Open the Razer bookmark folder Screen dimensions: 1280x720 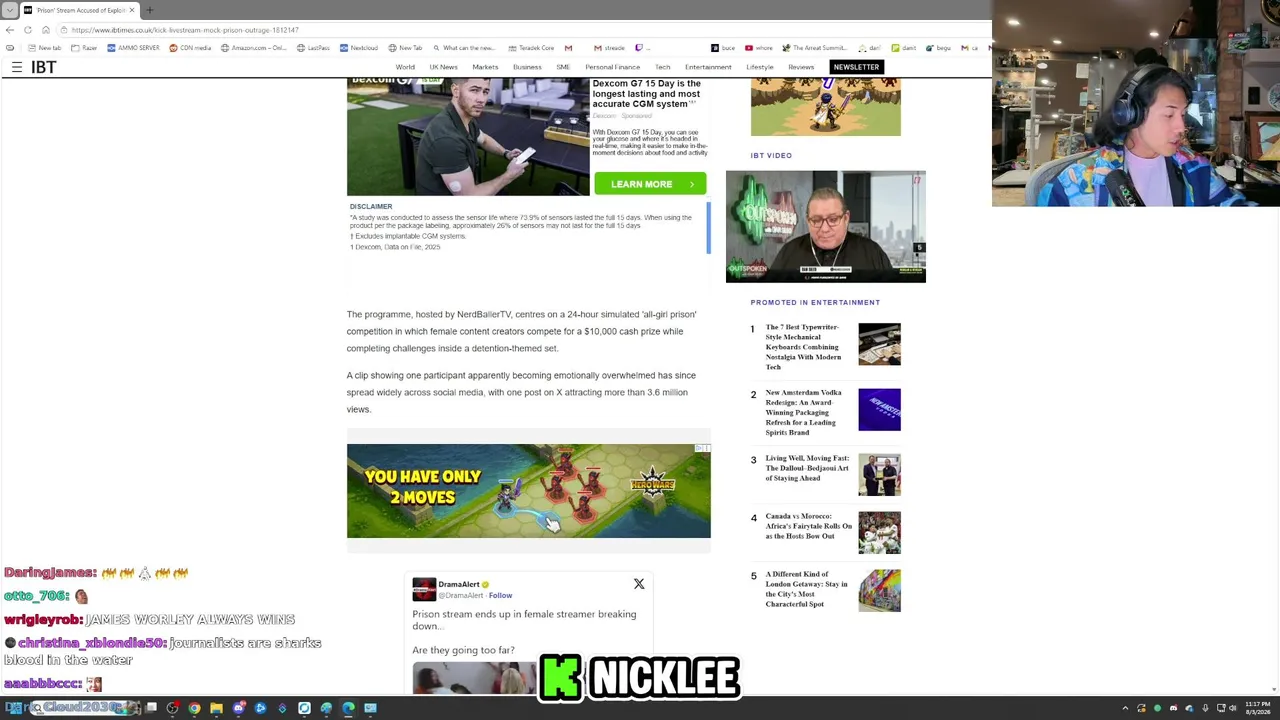[x=85, y=48]
